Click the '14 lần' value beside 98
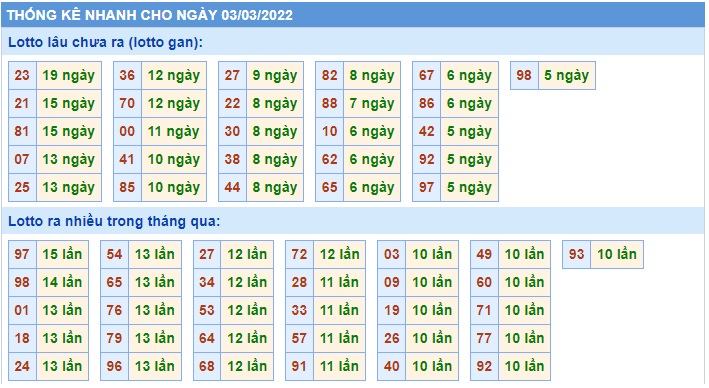Viewport: 709px width, 388px height. pos(62,282)
